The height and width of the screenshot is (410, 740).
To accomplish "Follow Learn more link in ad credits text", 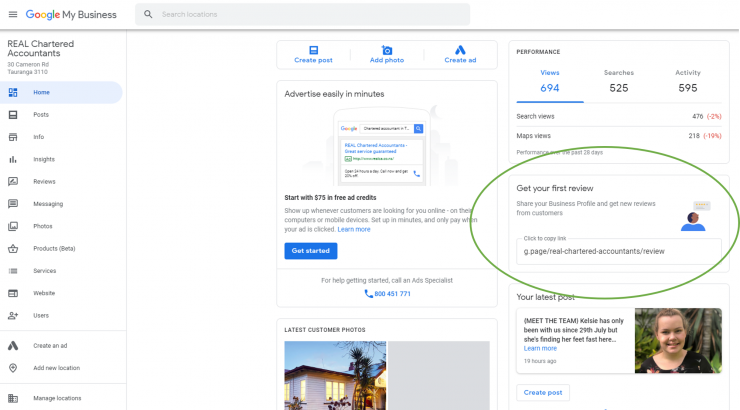I will [354, 229].
